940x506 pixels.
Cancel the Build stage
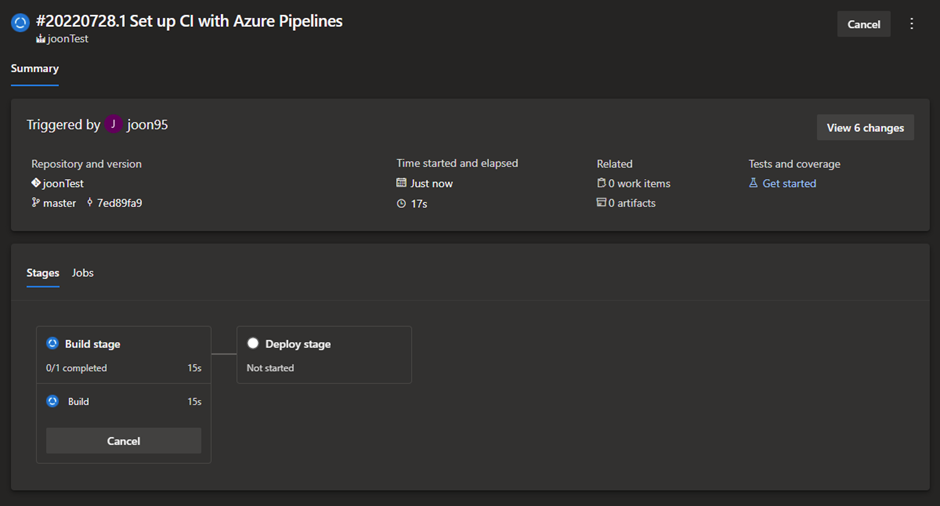123,441
